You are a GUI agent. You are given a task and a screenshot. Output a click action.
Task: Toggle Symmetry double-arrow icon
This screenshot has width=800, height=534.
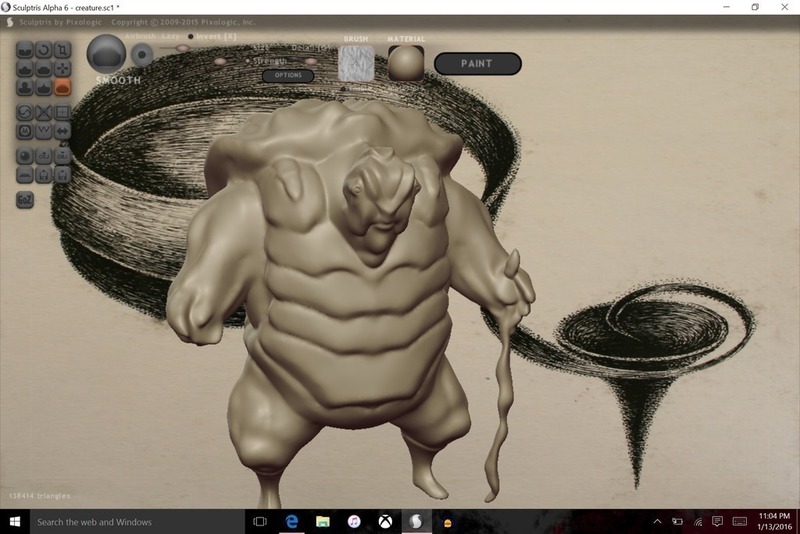[63, 131]
